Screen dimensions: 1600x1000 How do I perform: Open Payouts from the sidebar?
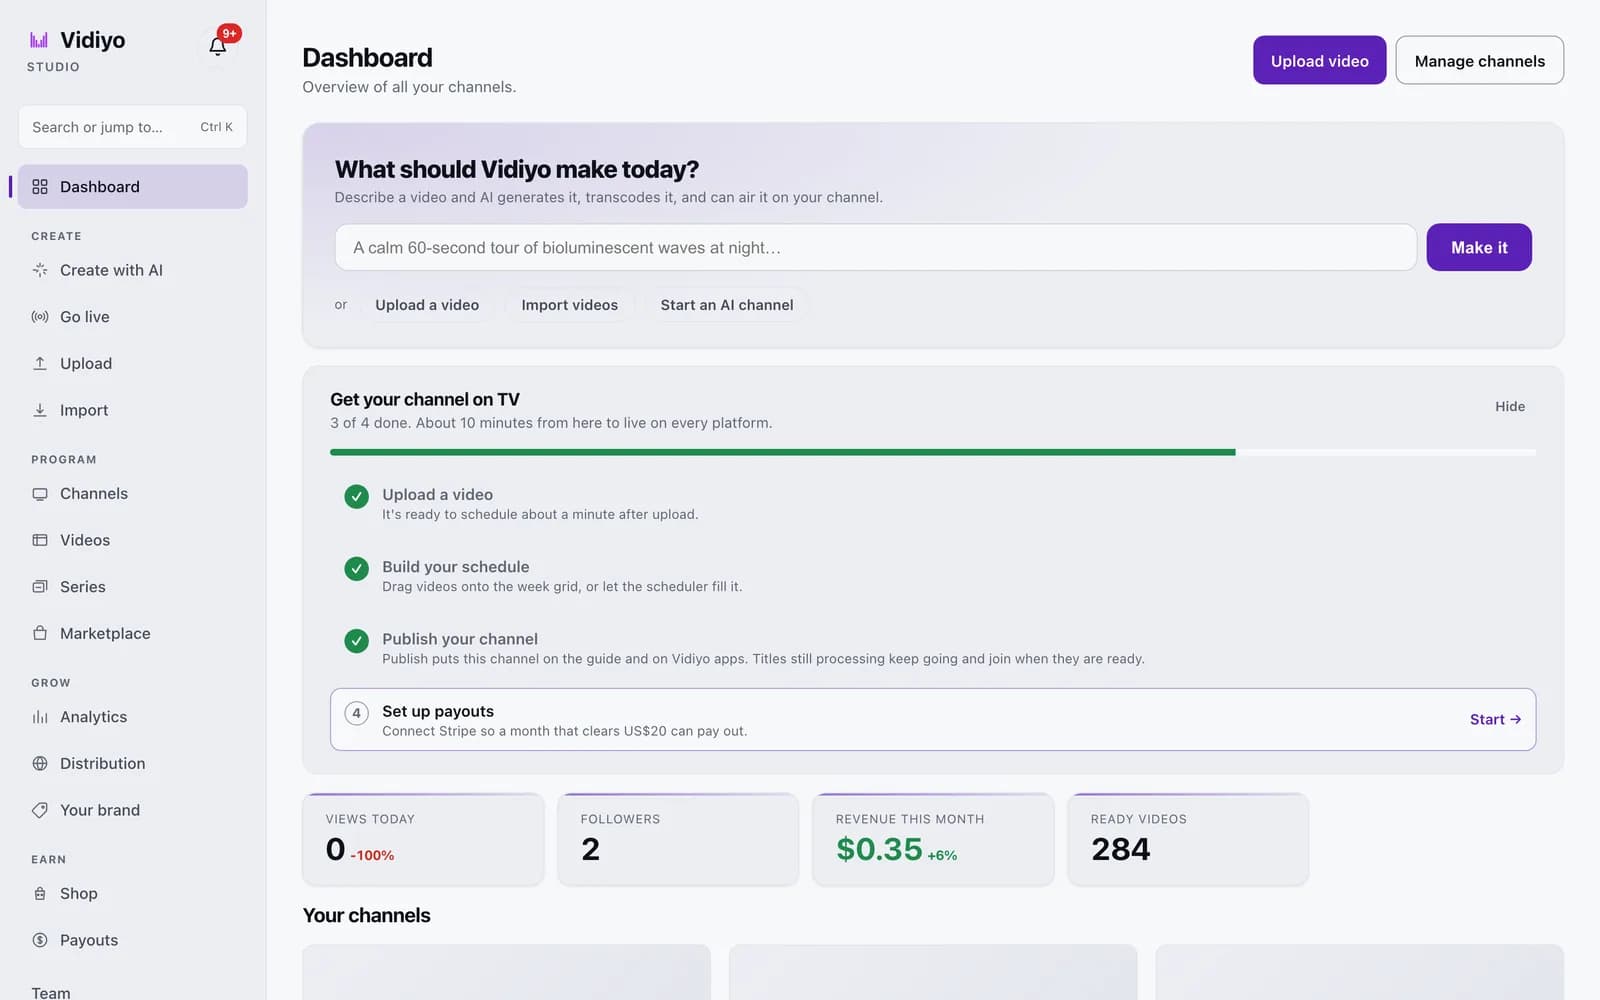133,940
